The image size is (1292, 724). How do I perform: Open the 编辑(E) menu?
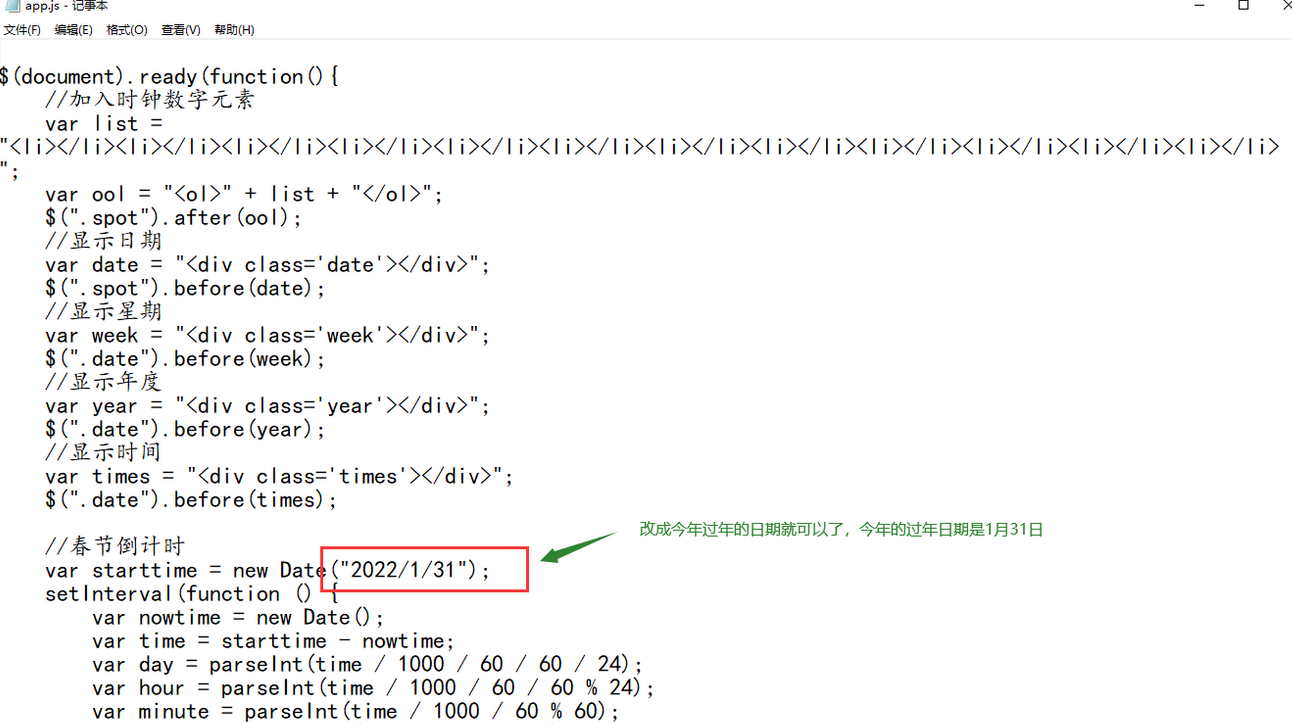point(73,30)
